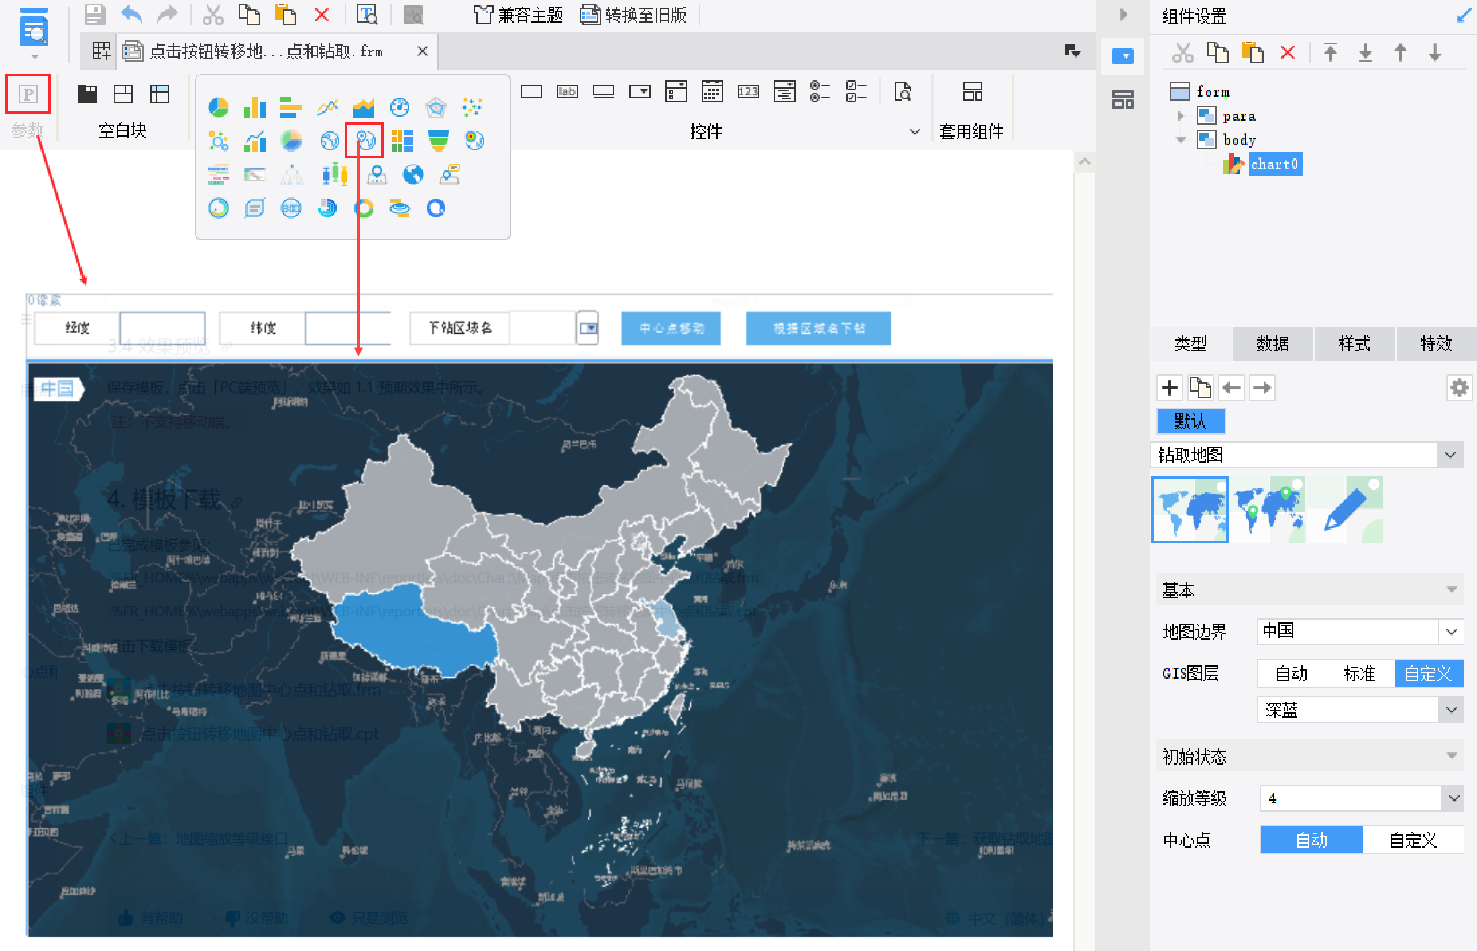1477x951 pixels.
Task: Open the 地图边界 dropdown showing 中国
Action: pos(1360,631)
